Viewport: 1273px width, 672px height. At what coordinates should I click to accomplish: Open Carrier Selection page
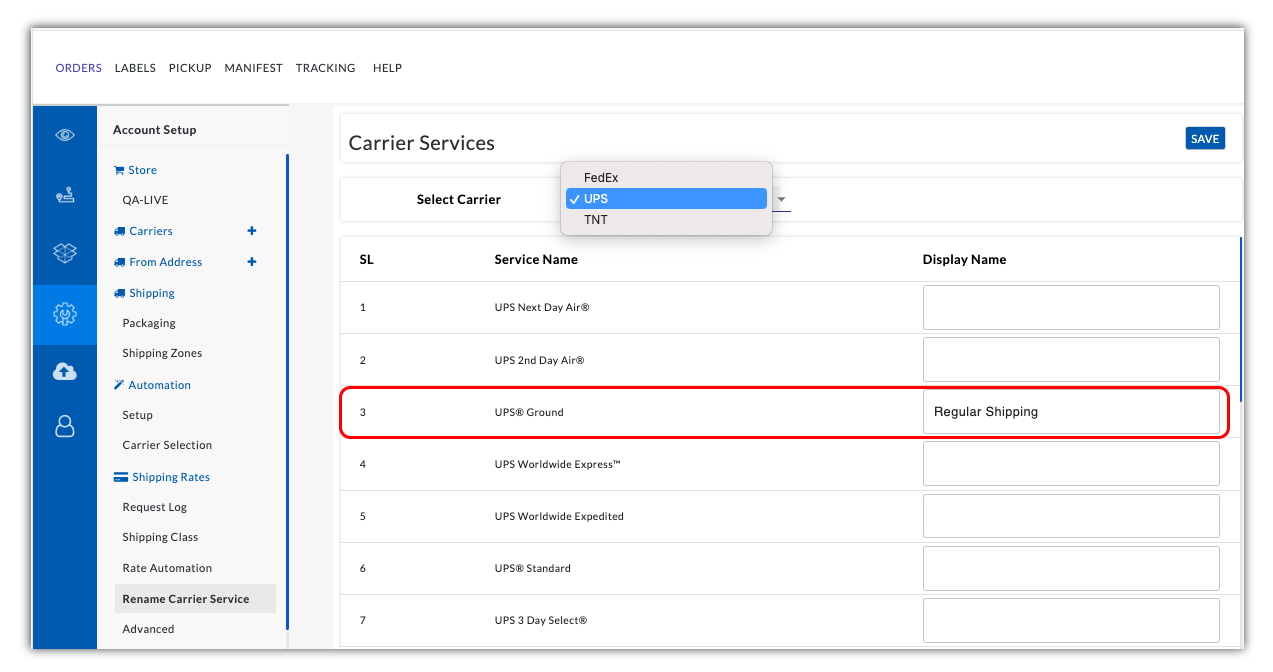pos(167,445)
